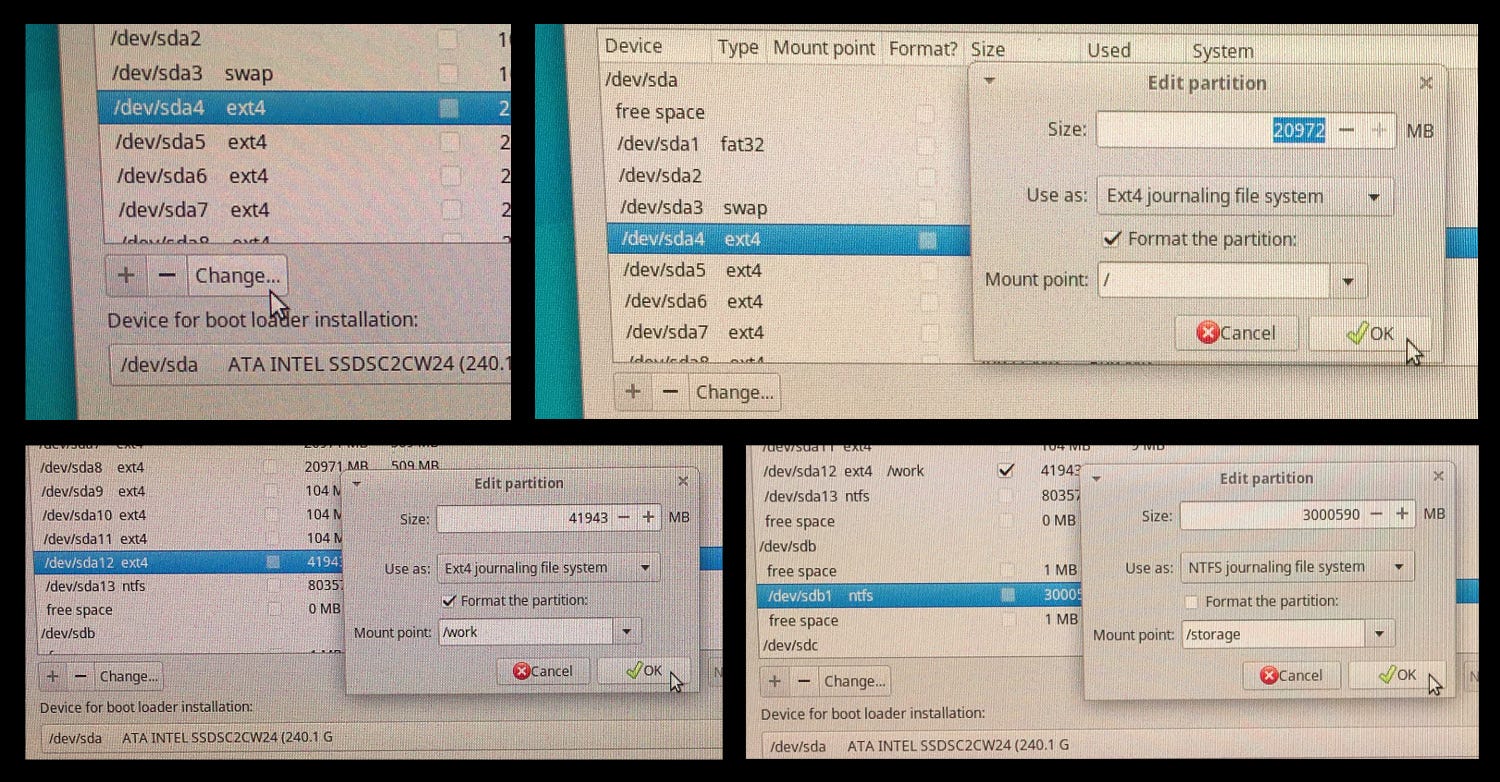Image resolution: width=1500 pixels, height=782 pixels.
Task: Click the − button in the /storage dialog photo
Action: click(x=804, y=681)
